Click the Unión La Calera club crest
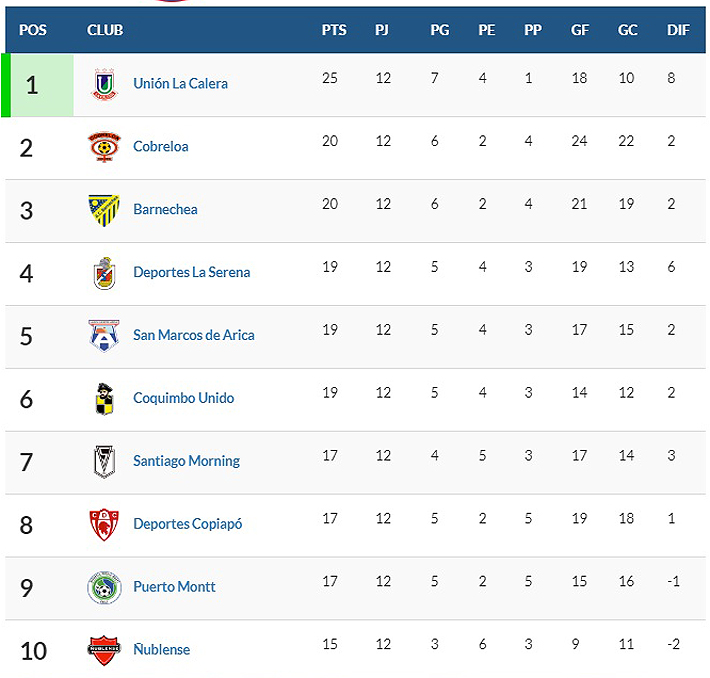Viewport: 710px width, 678px height. click(x=103, y=84)
